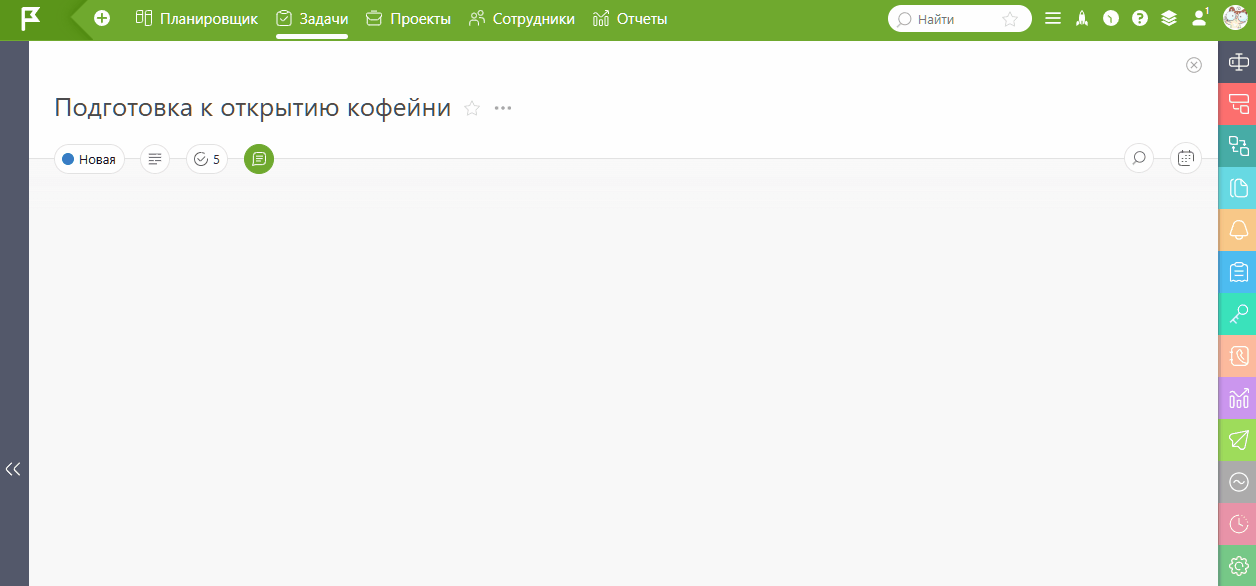Open the three-dot menu beside task title

[x=503, y=108]
